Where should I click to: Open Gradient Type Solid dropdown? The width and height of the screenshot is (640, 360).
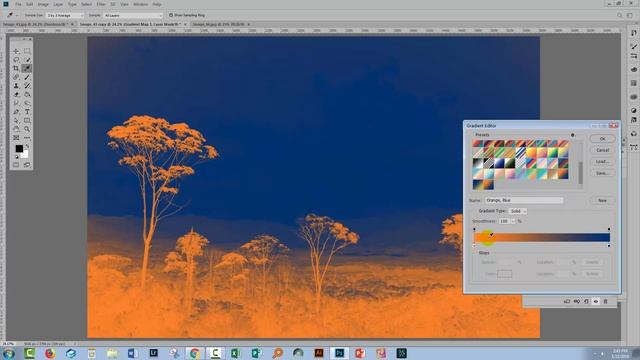point(518,211)
